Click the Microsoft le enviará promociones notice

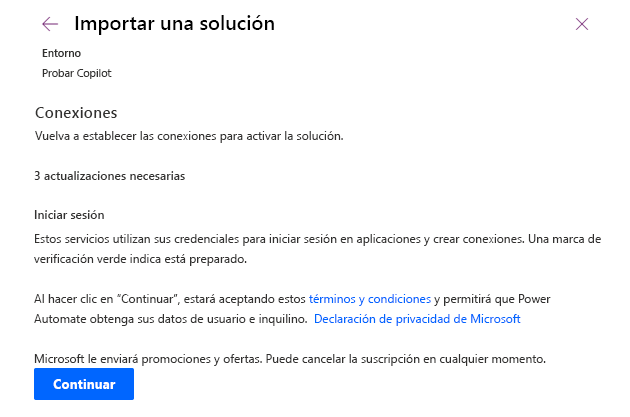click(290, 359)
